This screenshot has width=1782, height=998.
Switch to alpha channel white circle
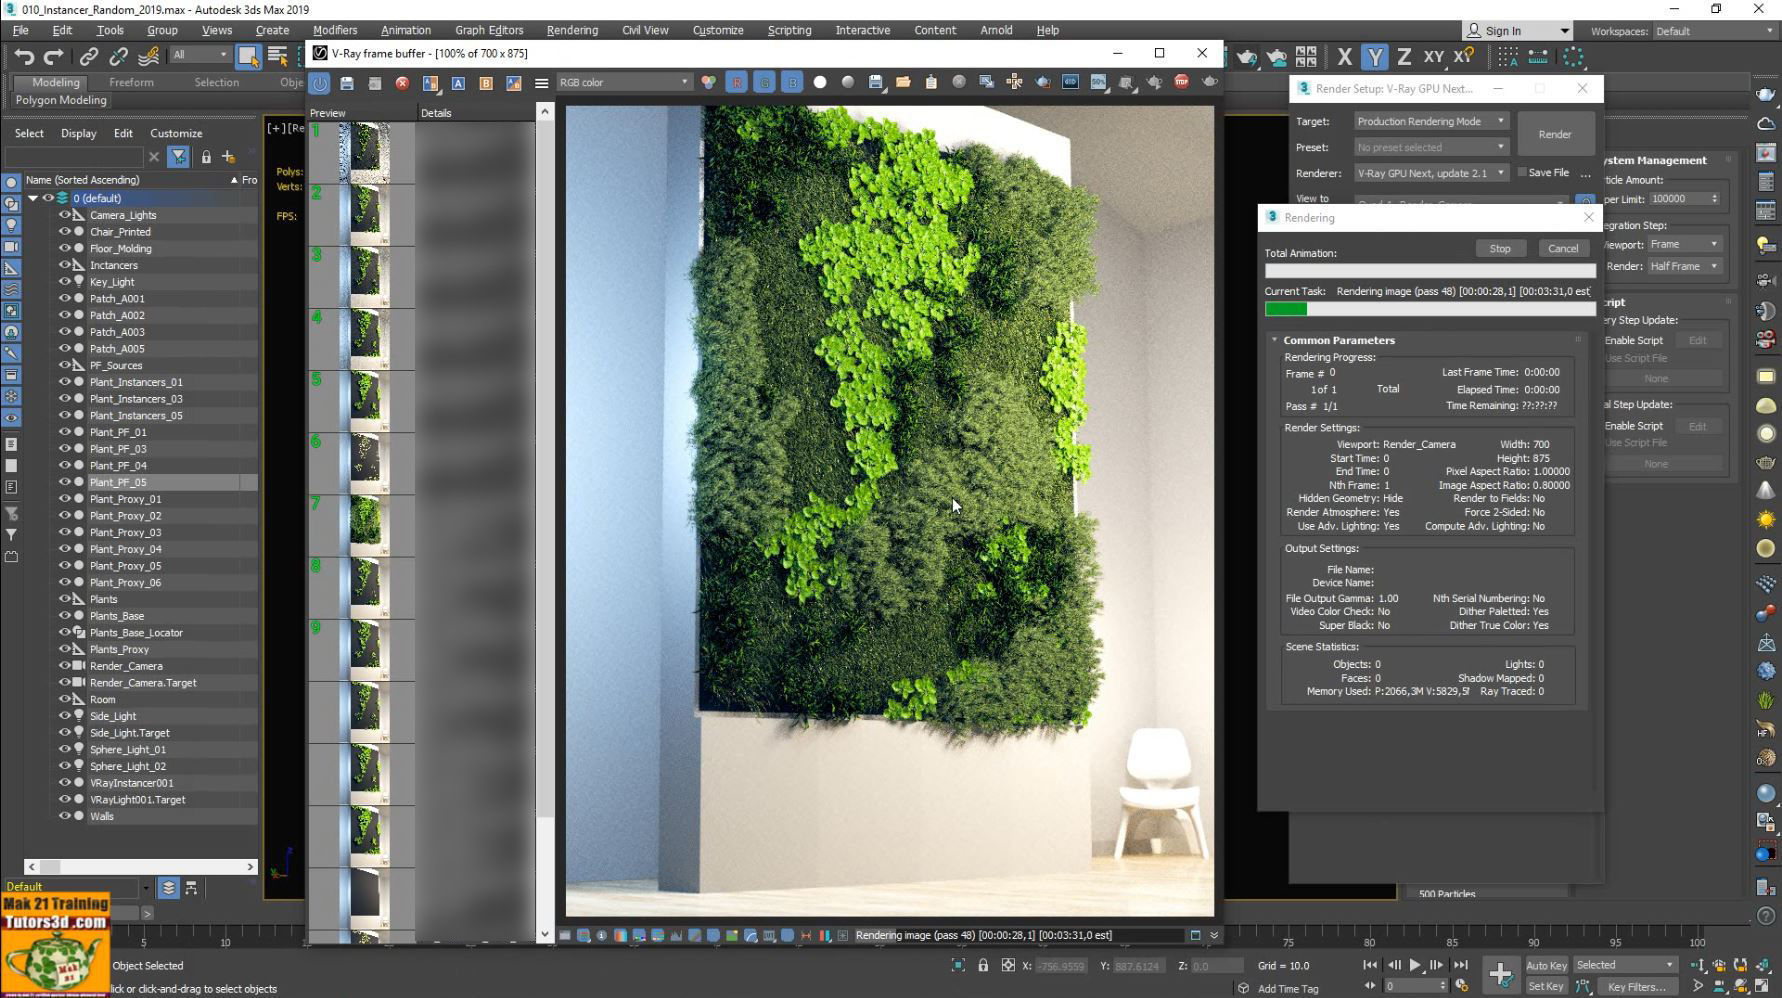click(x=820, y=83)
